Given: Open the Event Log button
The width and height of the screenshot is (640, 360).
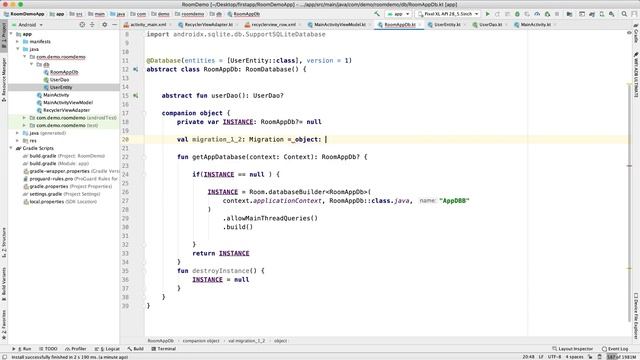Looking at the screenshot, I should point(615,349).
